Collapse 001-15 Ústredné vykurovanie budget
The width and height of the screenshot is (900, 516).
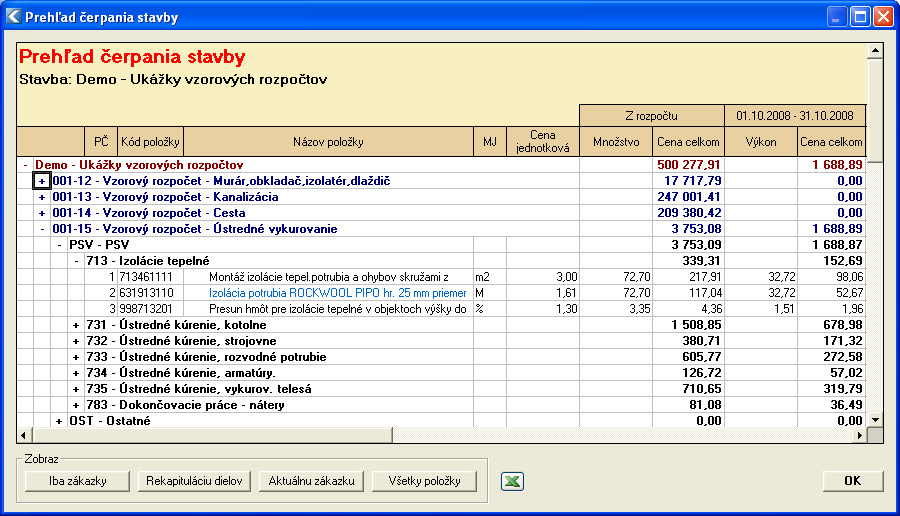tap(42, 229)
